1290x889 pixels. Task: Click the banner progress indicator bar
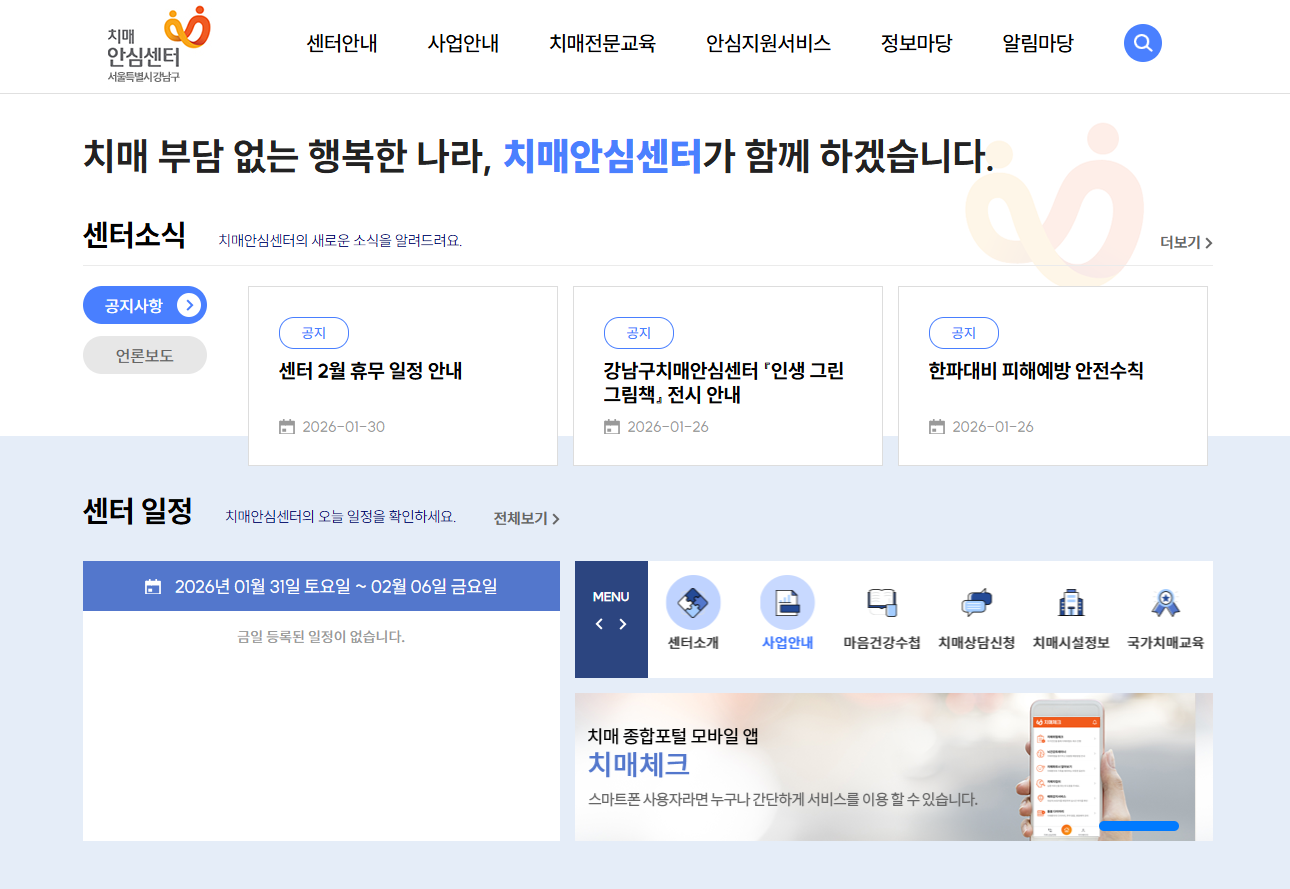[x=1139, y=825]
